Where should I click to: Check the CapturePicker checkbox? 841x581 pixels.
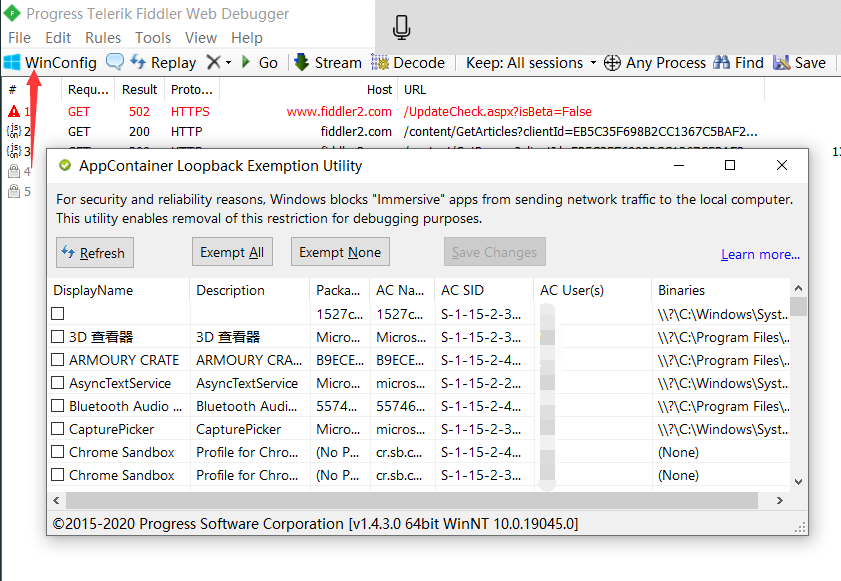57,429
